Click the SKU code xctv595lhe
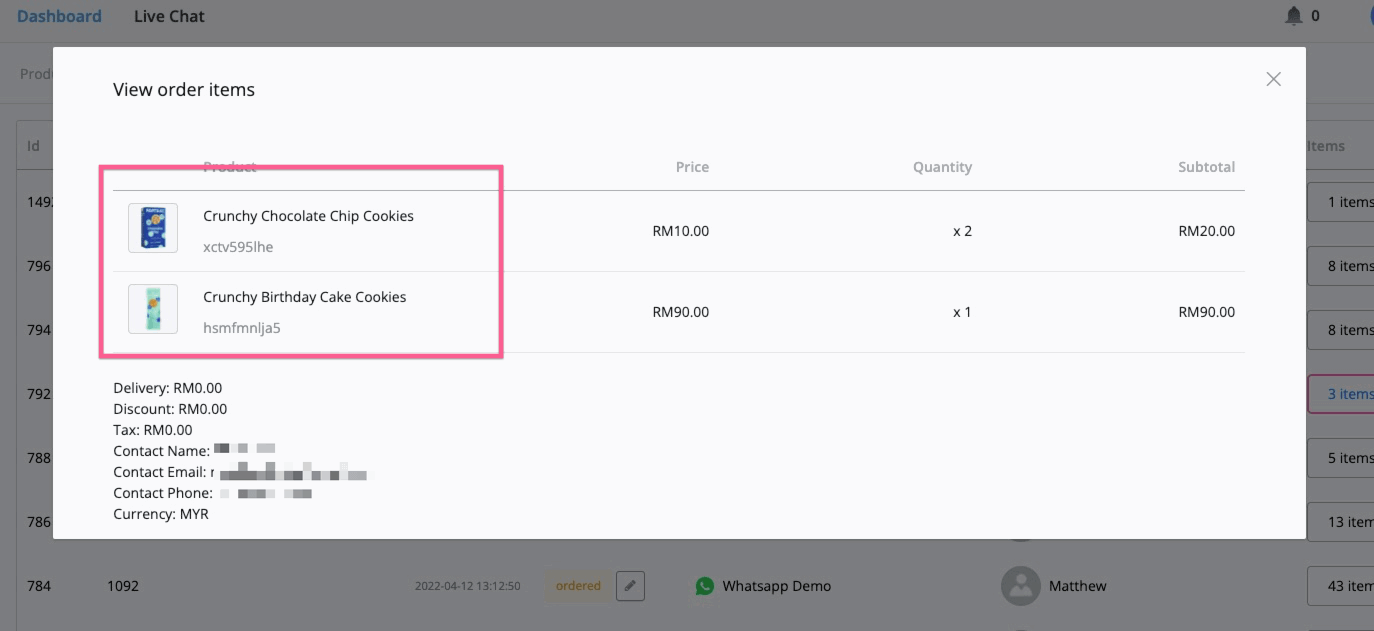Screen dimensions: 1374x631 238,247
